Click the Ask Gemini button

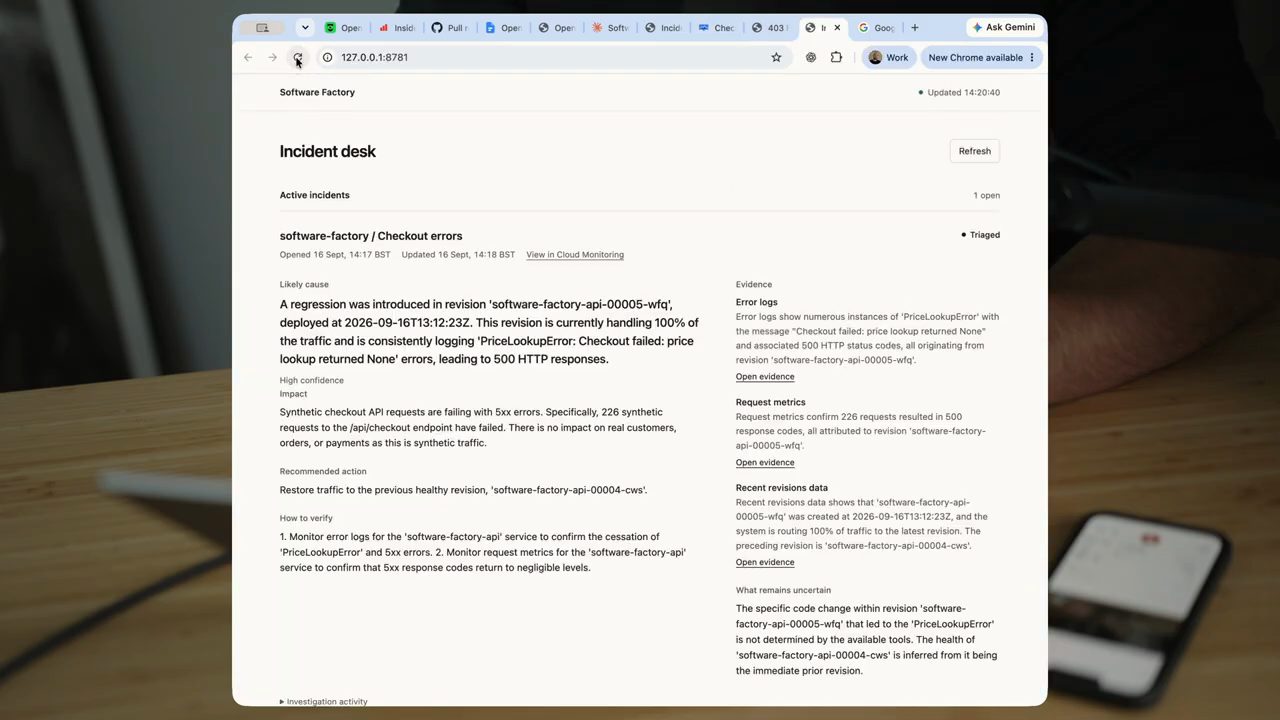(1004, 28)
